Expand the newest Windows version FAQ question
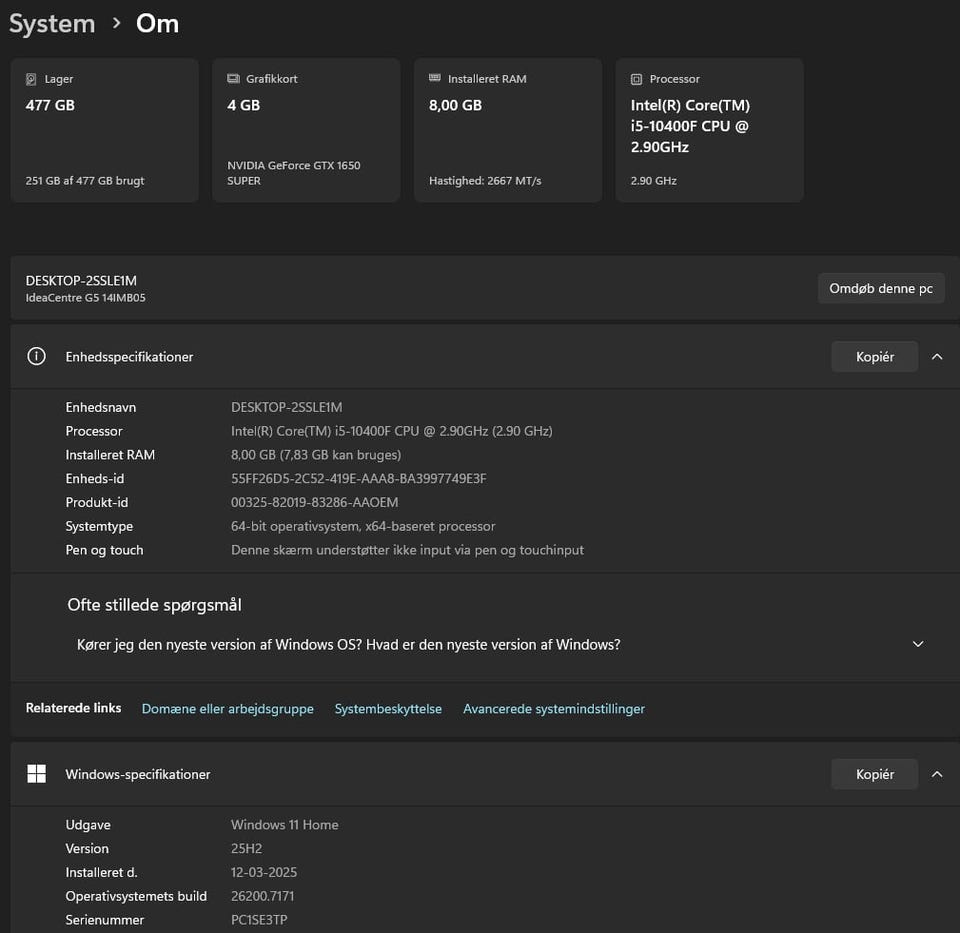The width and height of the screenshot is (960, 933). [918, 644]
